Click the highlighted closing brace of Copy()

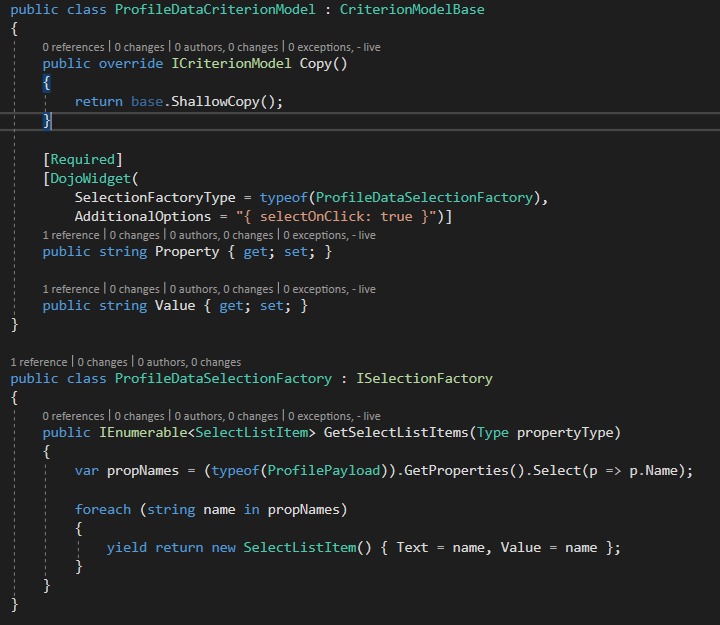coord(46,121)
